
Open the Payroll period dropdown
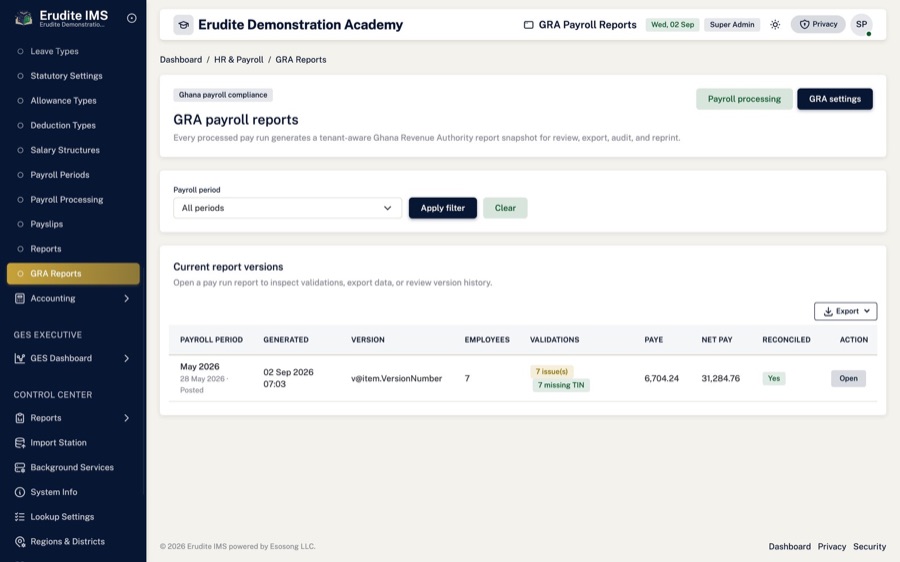287,208
